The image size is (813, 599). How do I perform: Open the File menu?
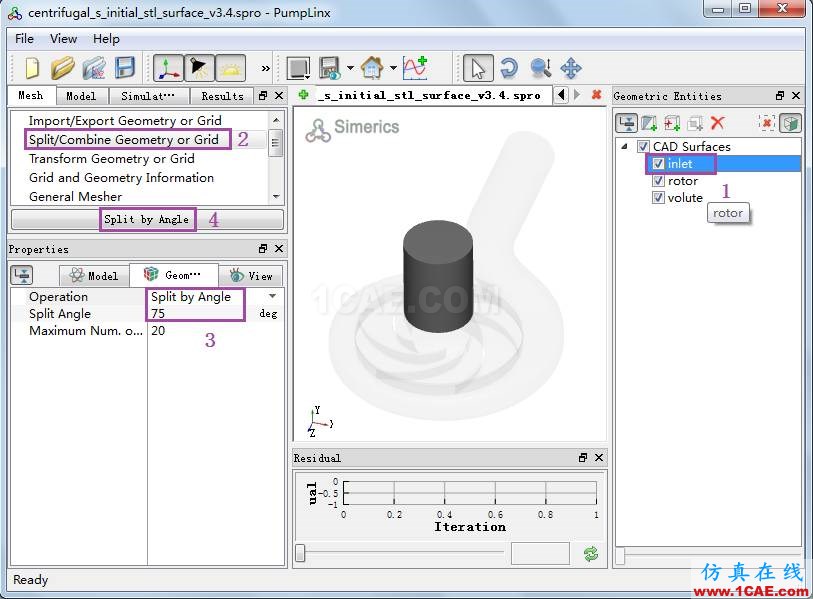[x=24, y=39]
